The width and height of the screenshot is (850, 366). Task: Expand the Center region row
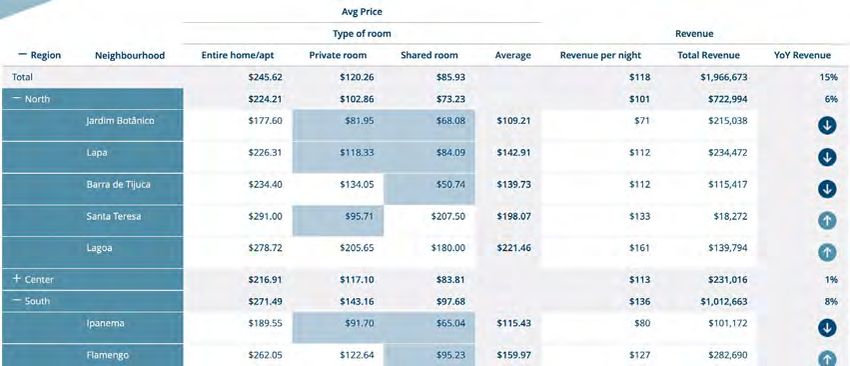17,279
